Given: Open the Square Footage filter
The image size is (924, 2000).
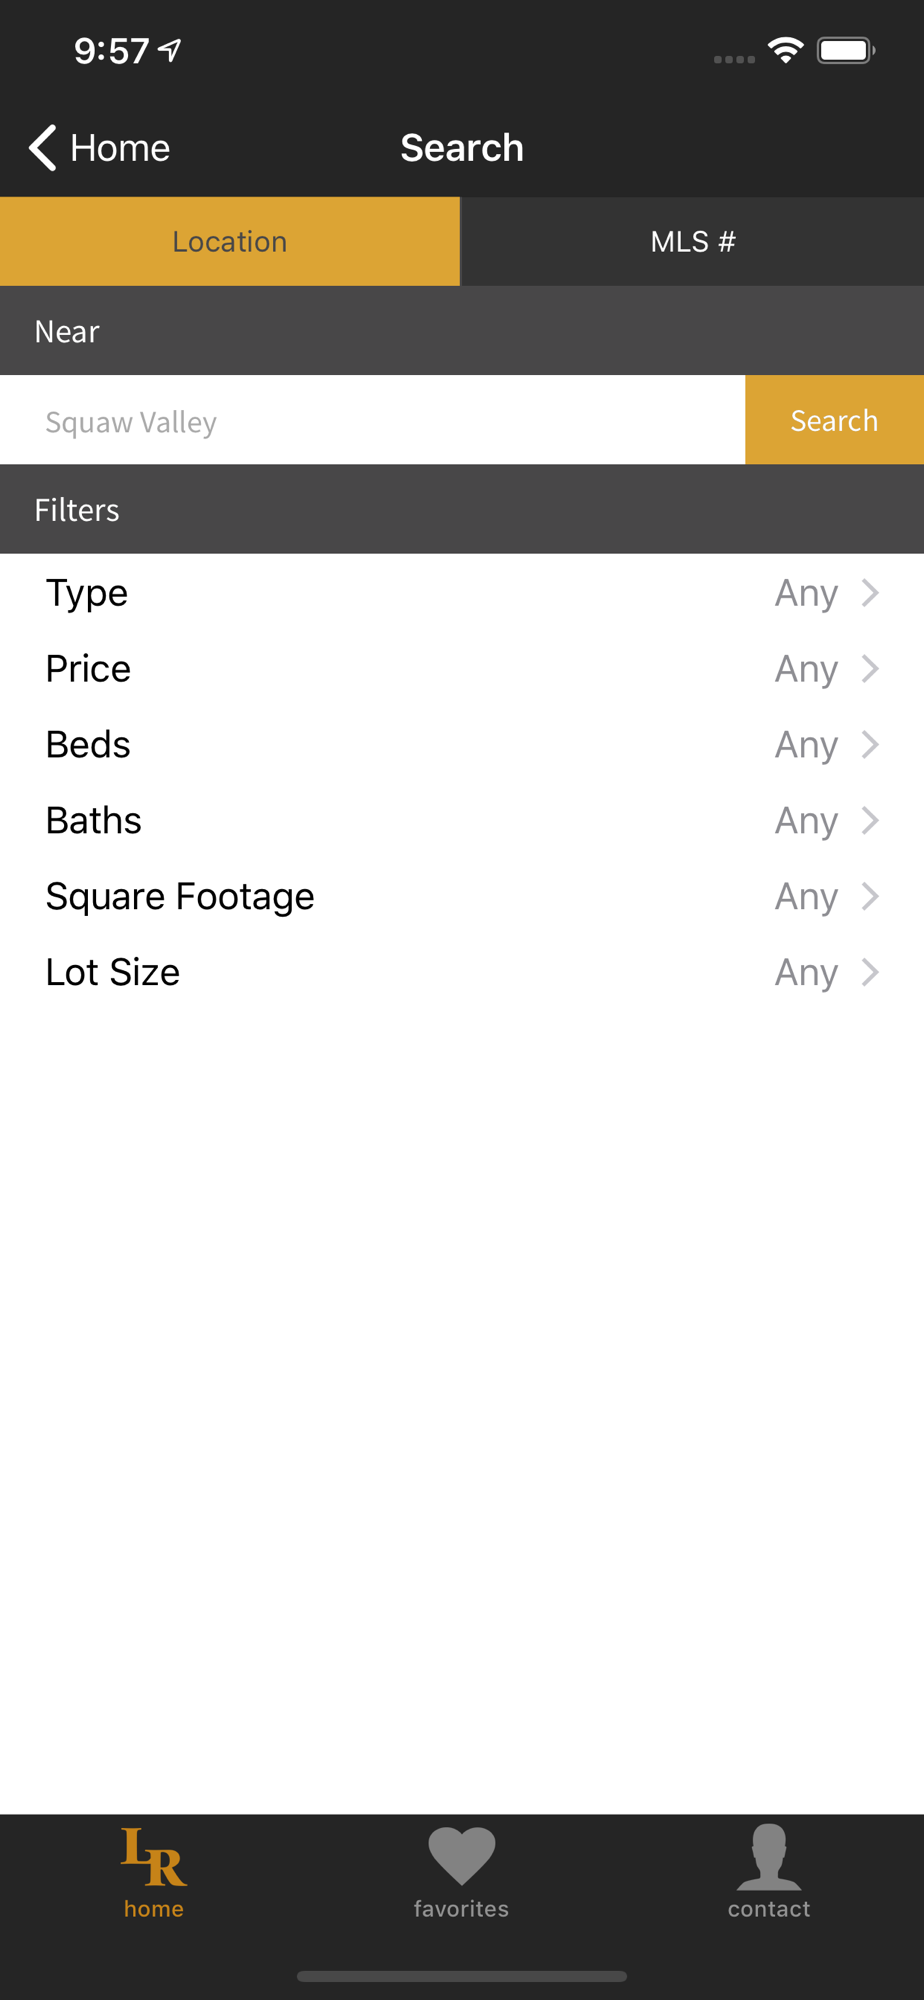Looking at the screenshot, I should coord(461,897).
